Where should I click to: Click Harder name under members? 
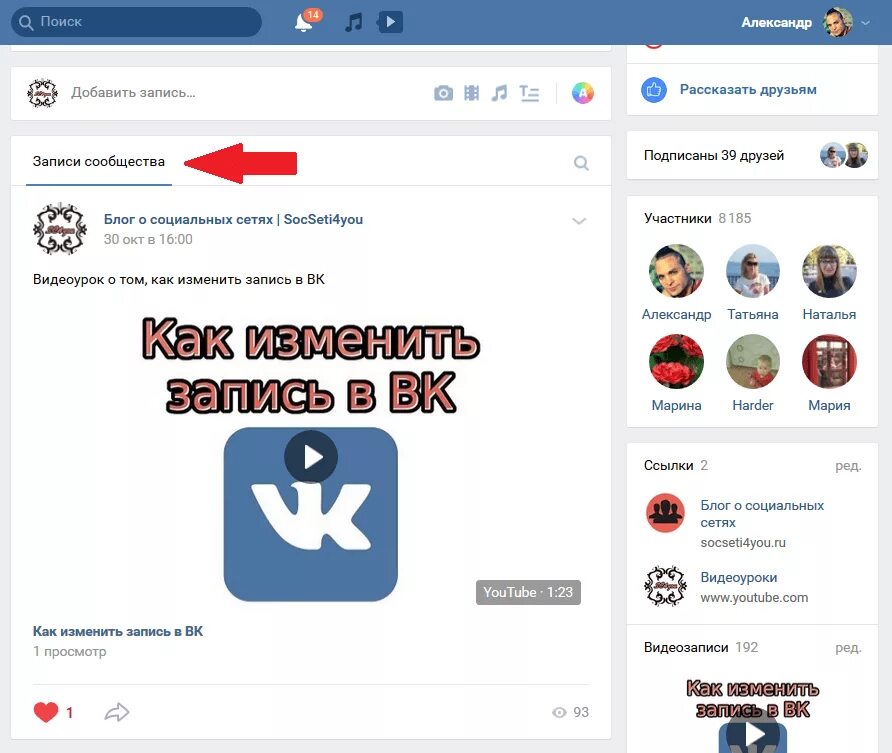(753, 406)
